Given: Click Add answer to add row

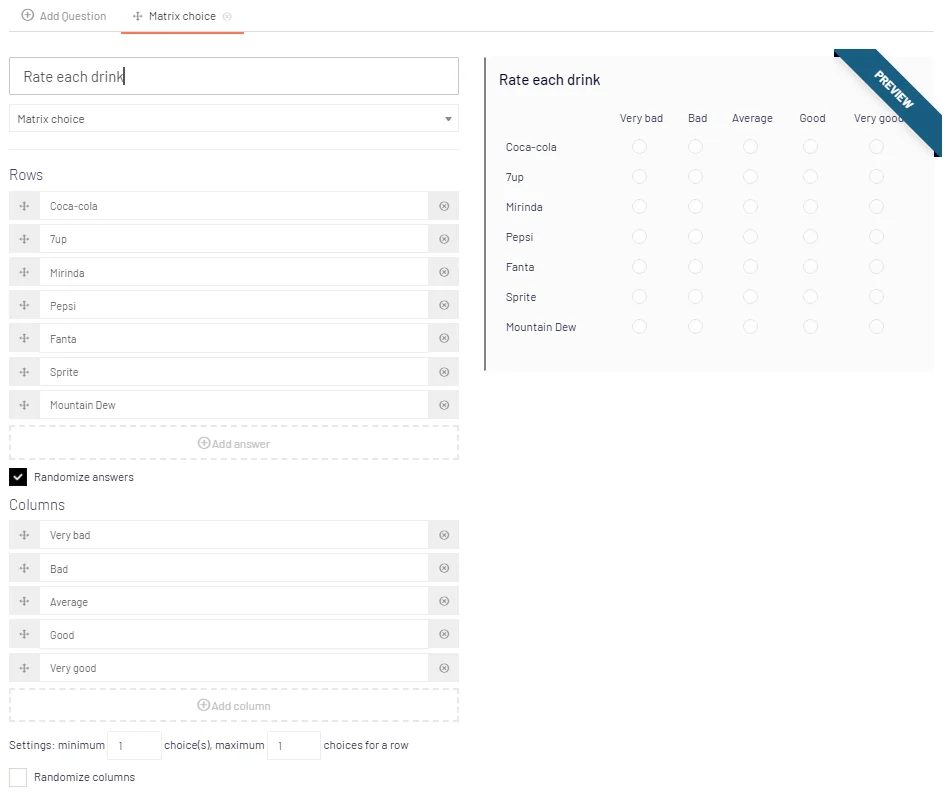Looking at the screenshot, I should (234, 443).
